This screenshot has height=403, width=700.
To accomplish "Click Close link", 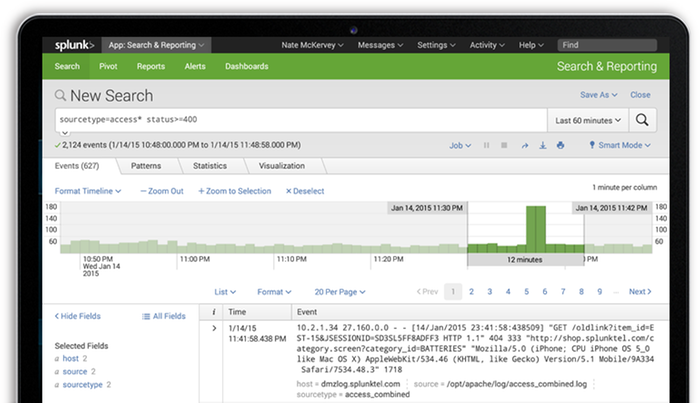I will pyautogui.click(x=640, y=95).
